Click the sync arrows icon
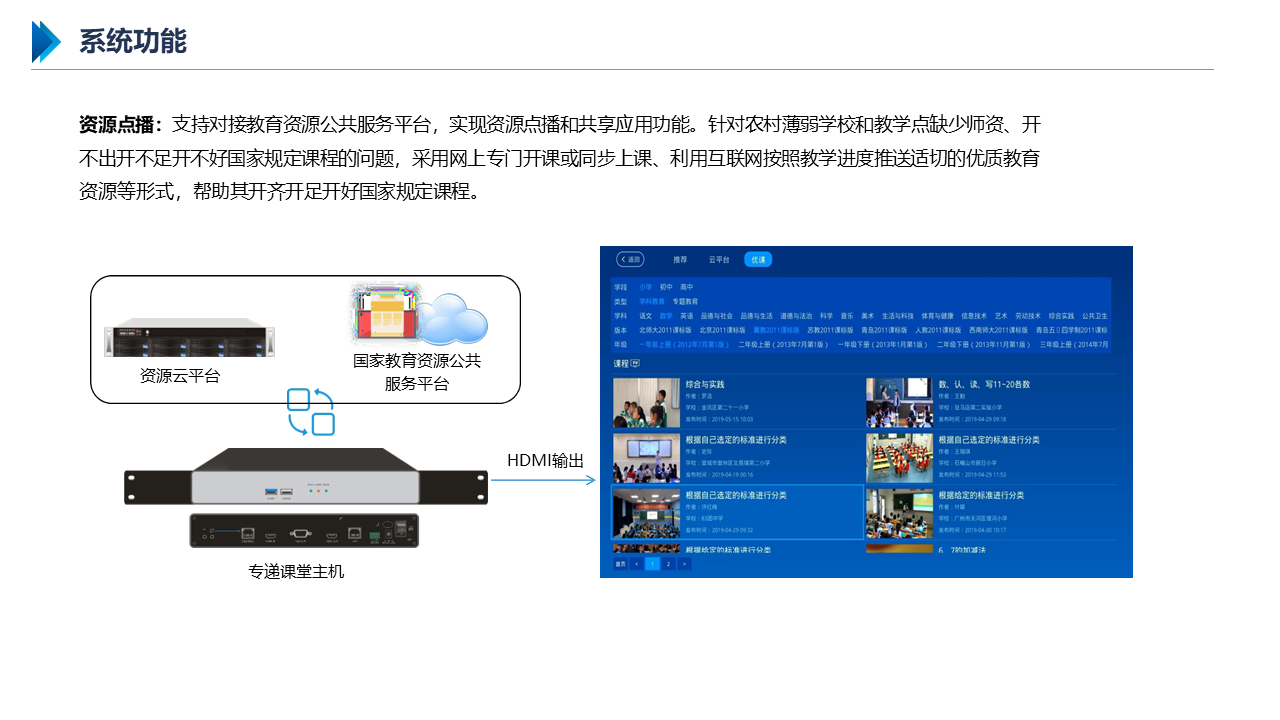The image size is (1280, 720). [310, 412]
